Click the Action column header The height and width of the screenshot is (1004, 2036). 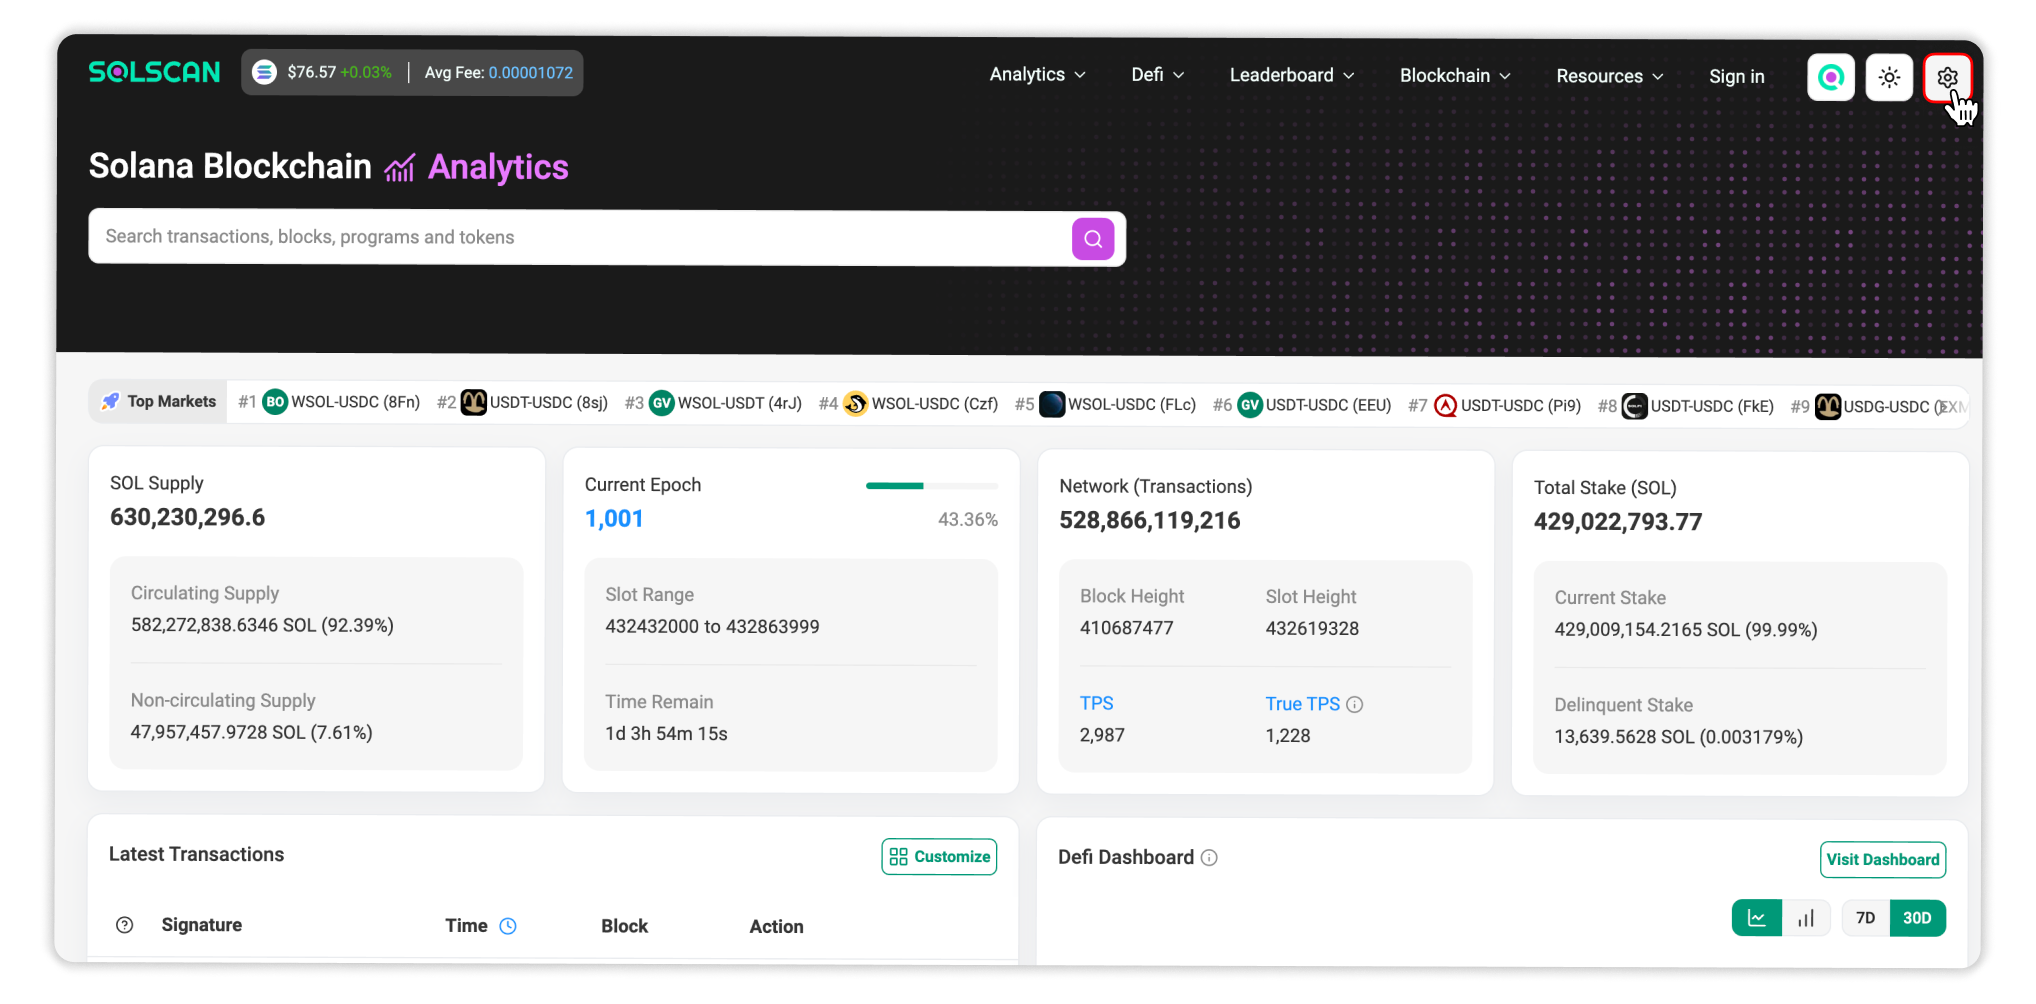coord(777,927)
